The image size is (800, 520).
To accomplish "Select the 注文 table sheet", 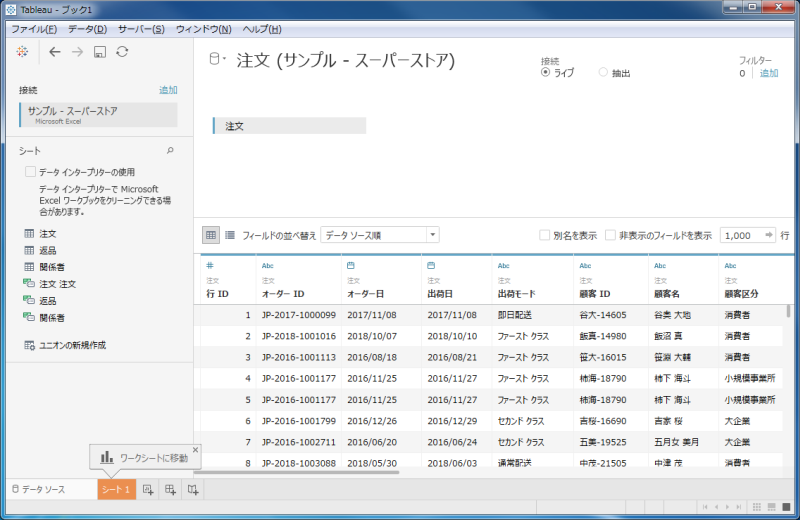I will point(48,234).
